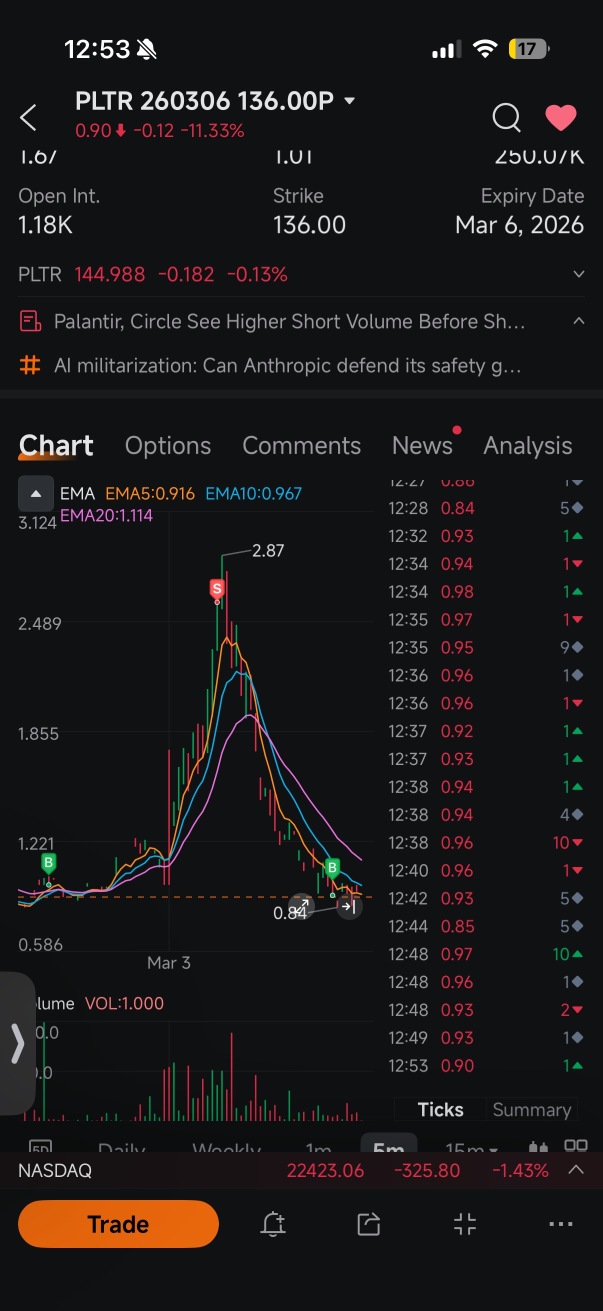Open the price alert bell icon

(x=273, y=1224)
